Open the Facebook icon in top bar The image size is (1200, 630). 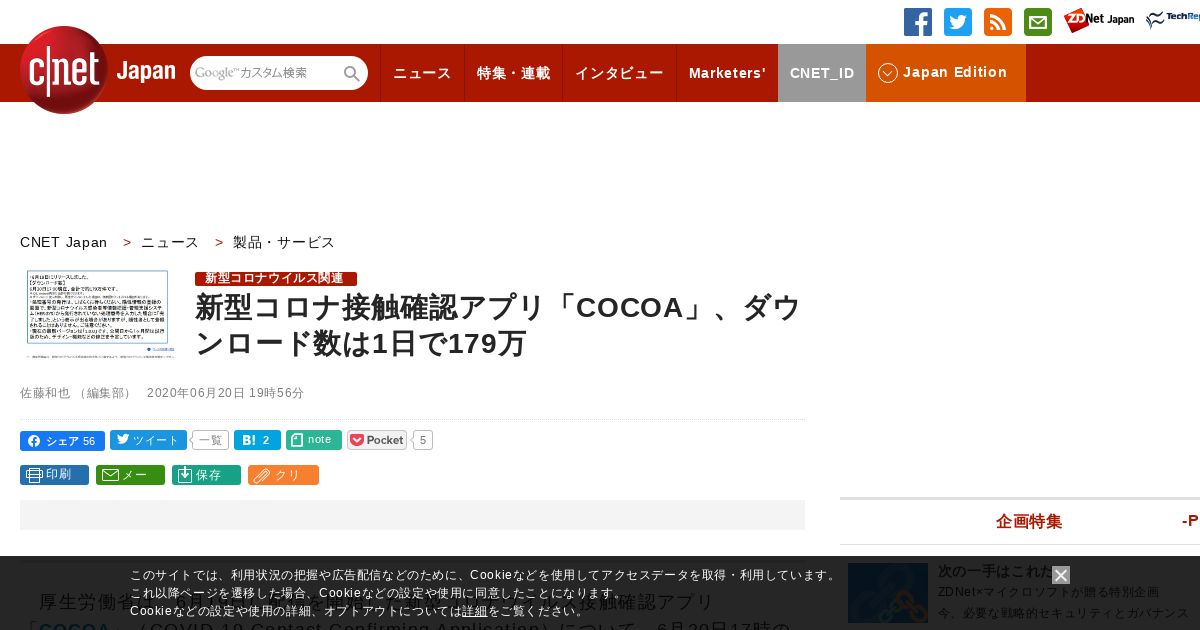tap(918, 22)
